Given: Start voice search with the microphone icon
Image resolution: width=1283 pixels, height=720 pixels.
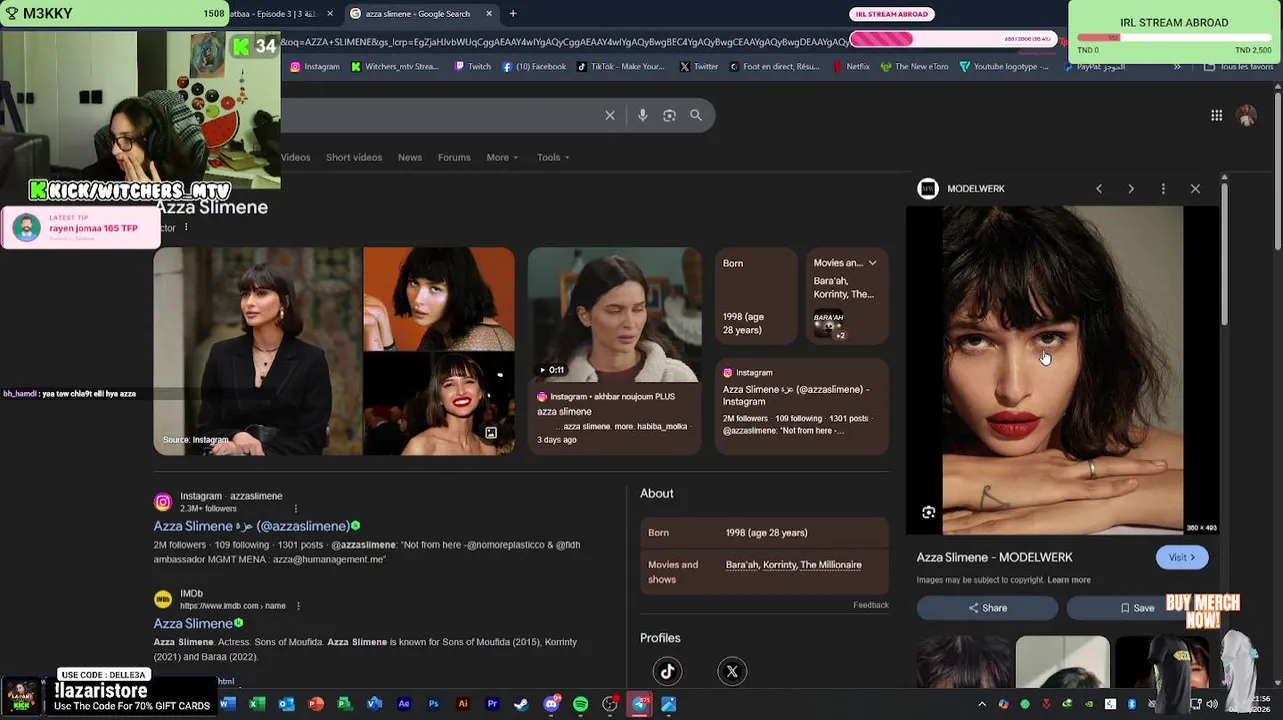Looking at the screenshot, I should [642, 115].
